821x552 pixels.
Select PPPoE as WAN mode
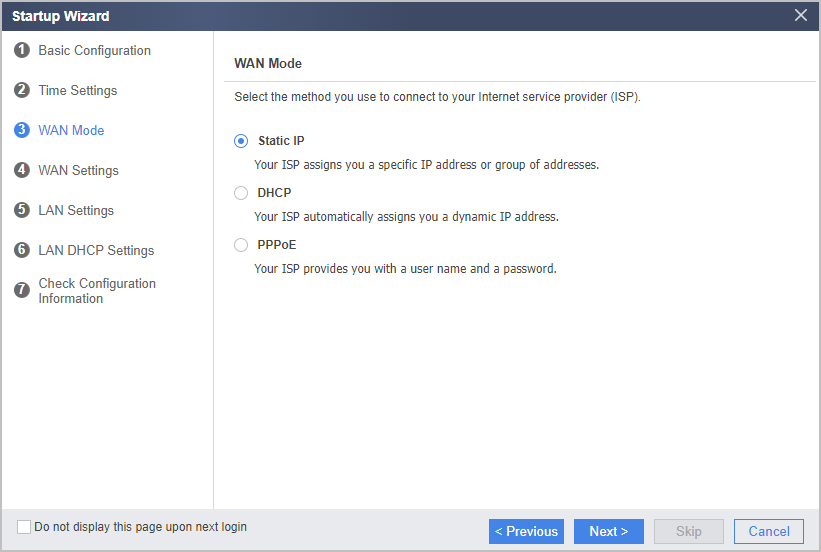(x=241, y=245)
